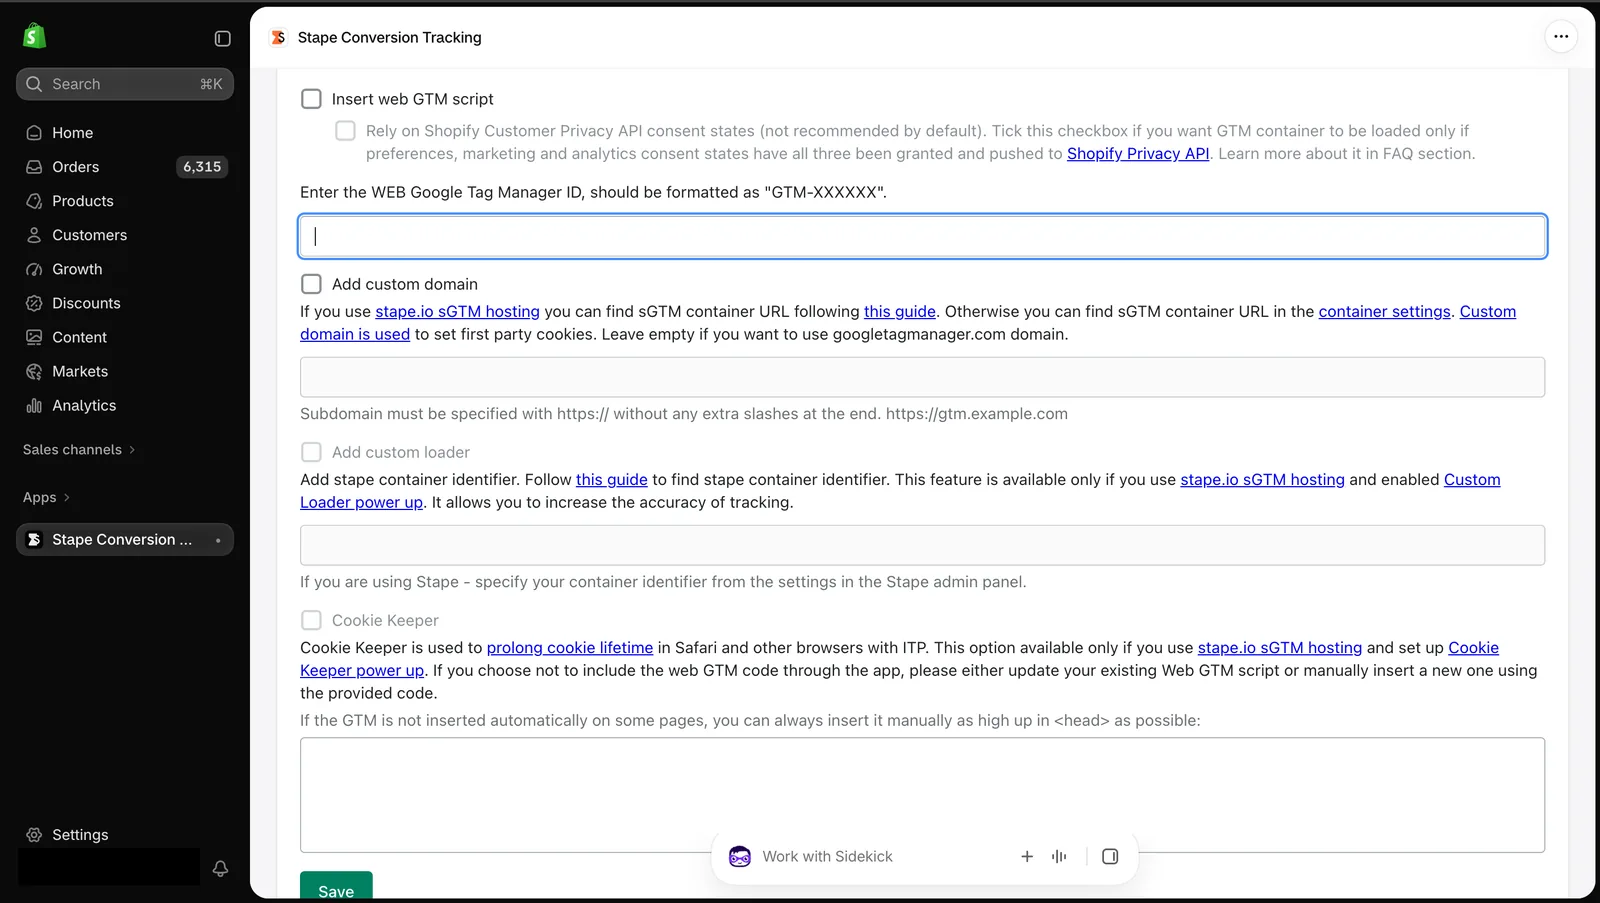Click the Shopify logo icon
Image resolution: width=1600 pixels, height=903 pixels.
[34, 36]
